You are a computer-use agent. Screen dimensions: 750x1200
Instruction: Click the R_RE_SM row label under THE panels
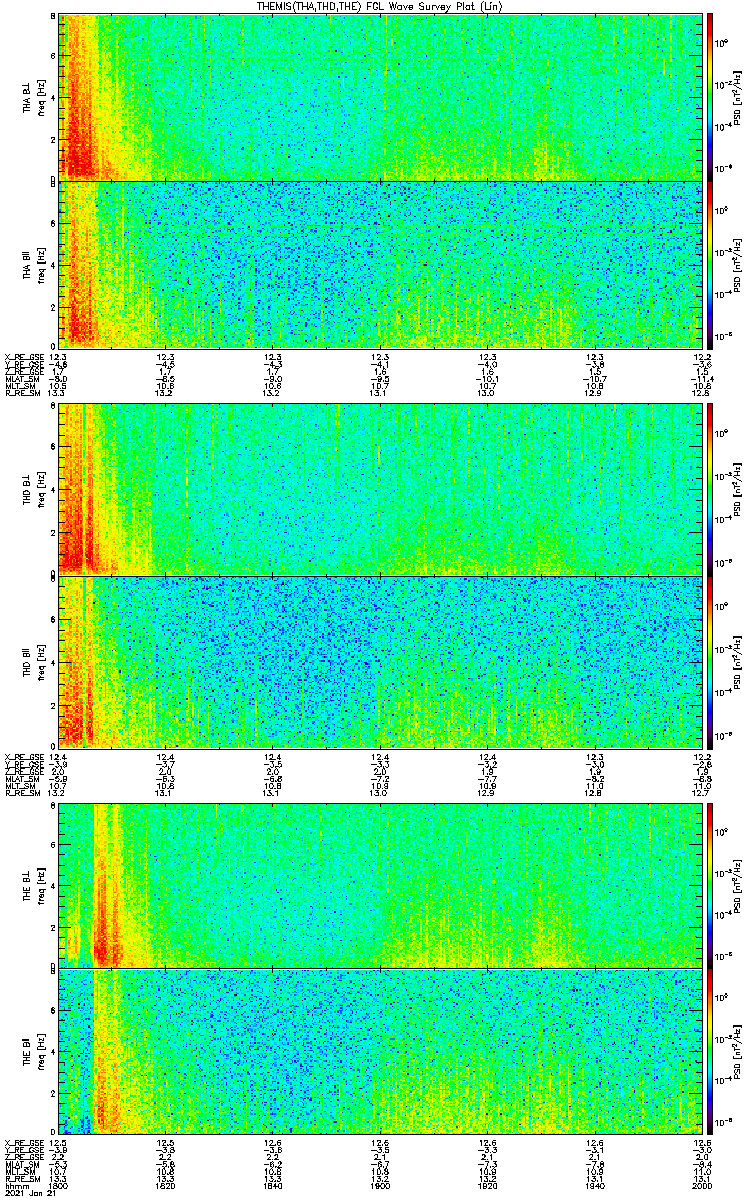[21, 1180]
